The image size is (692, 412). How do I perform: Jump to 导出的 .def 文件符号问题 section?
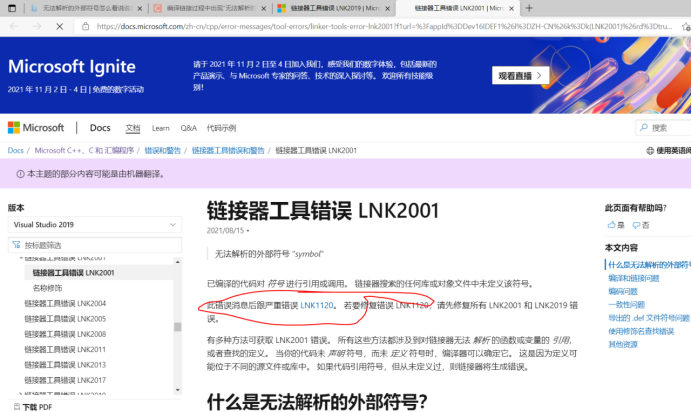[649, 318]
